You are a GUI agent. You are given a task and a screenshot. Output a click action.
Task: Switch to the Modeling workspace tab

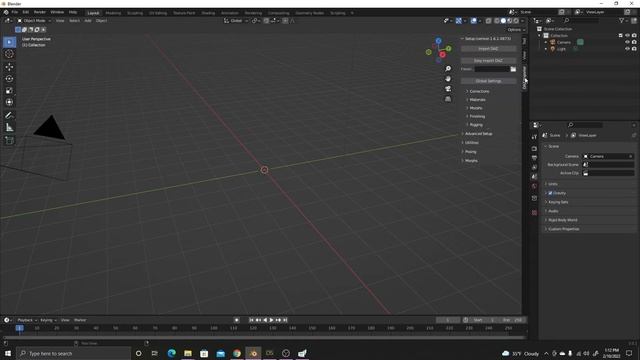[x=113, y=13]
